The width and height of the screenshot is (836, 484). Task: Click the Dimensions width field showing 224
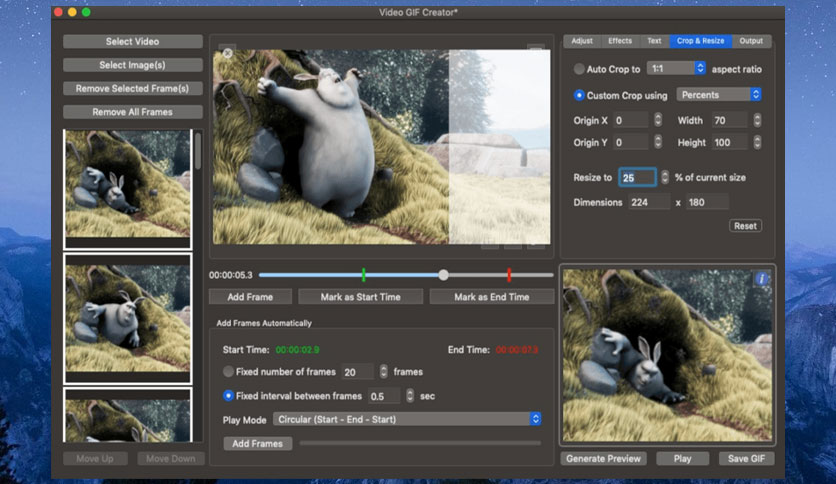pyautogui.click(x=648, y=202)
